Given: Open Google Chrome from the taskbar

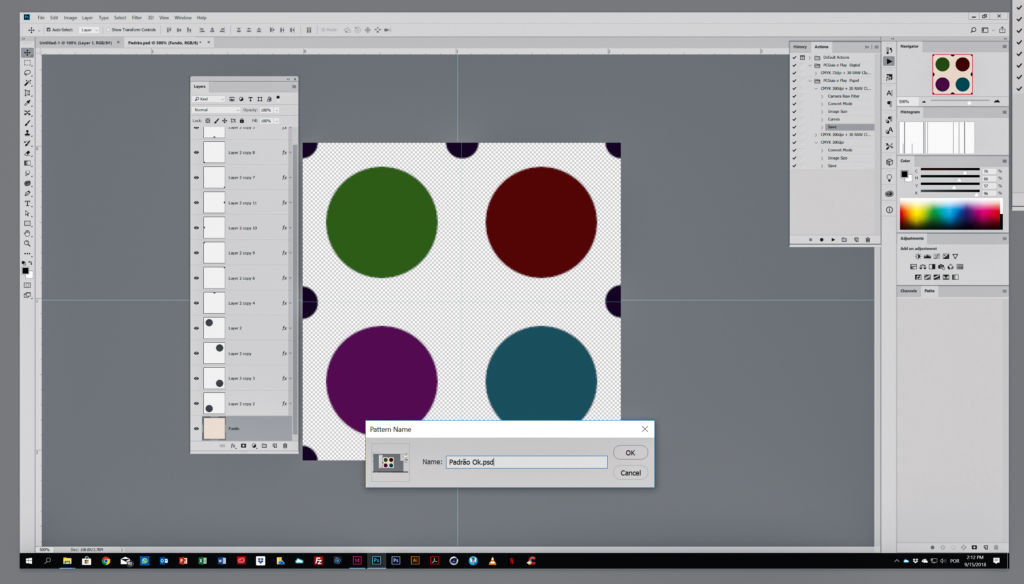Looking at the screenshot, I should click(x=106, y=560).
